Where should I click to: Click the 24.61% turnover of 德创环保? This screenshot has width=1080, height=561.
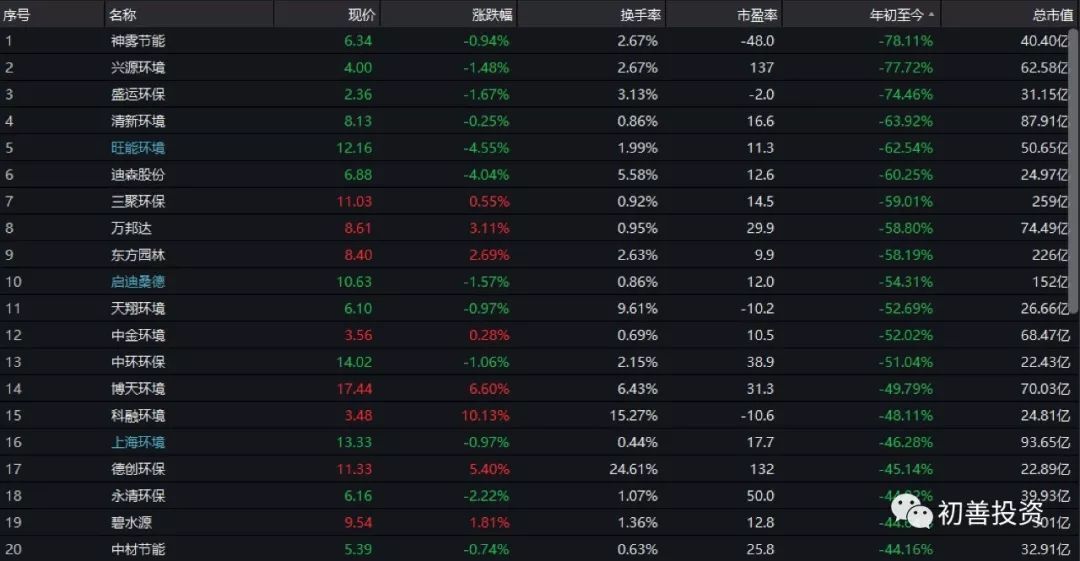tap(634, 469)
